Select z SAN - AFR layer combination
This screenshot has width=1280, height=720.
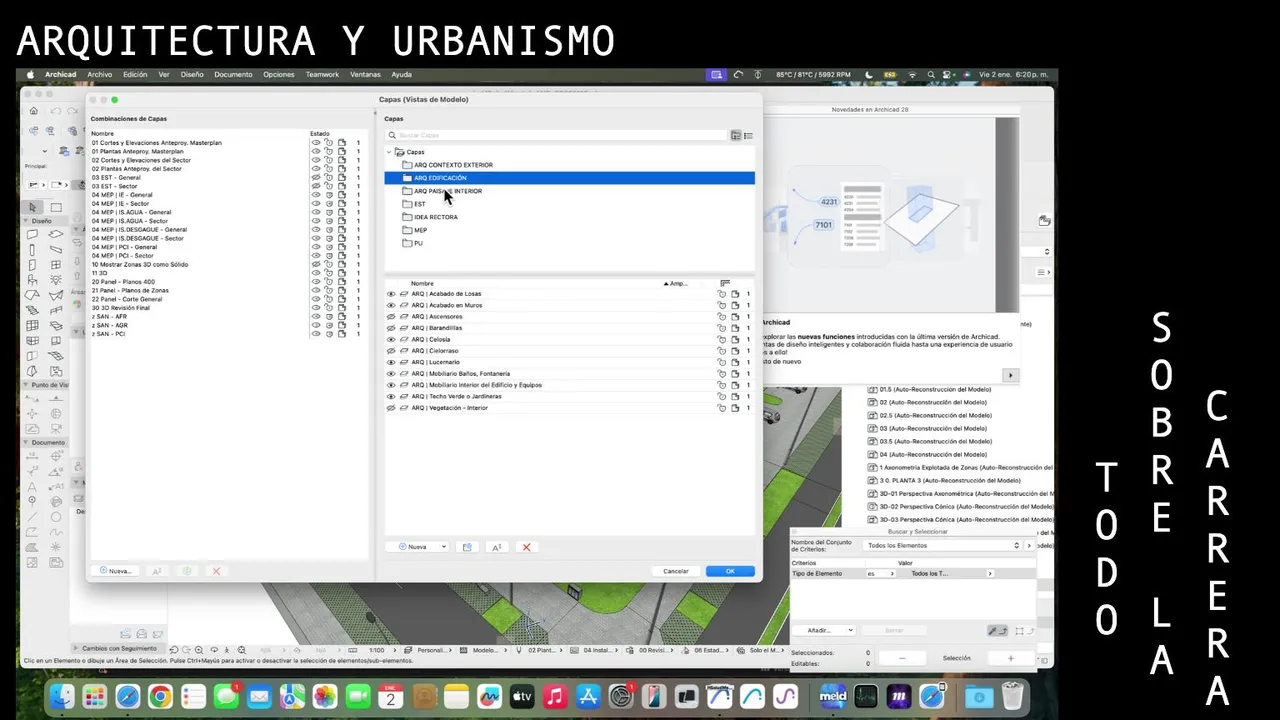(x=109, y=317)
